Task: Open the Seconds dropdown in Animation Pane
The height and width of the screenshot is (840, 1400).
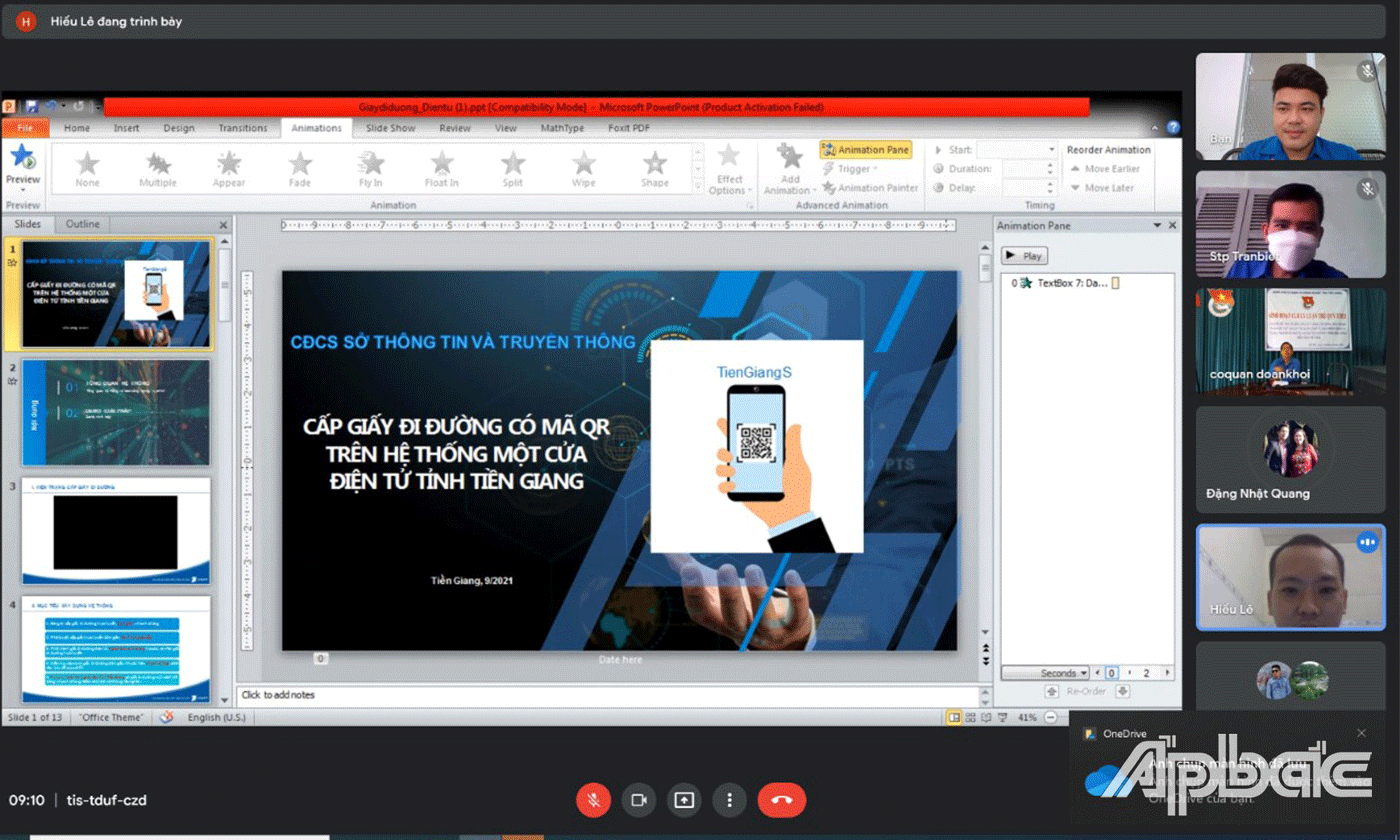Action: click(1045, 673)
